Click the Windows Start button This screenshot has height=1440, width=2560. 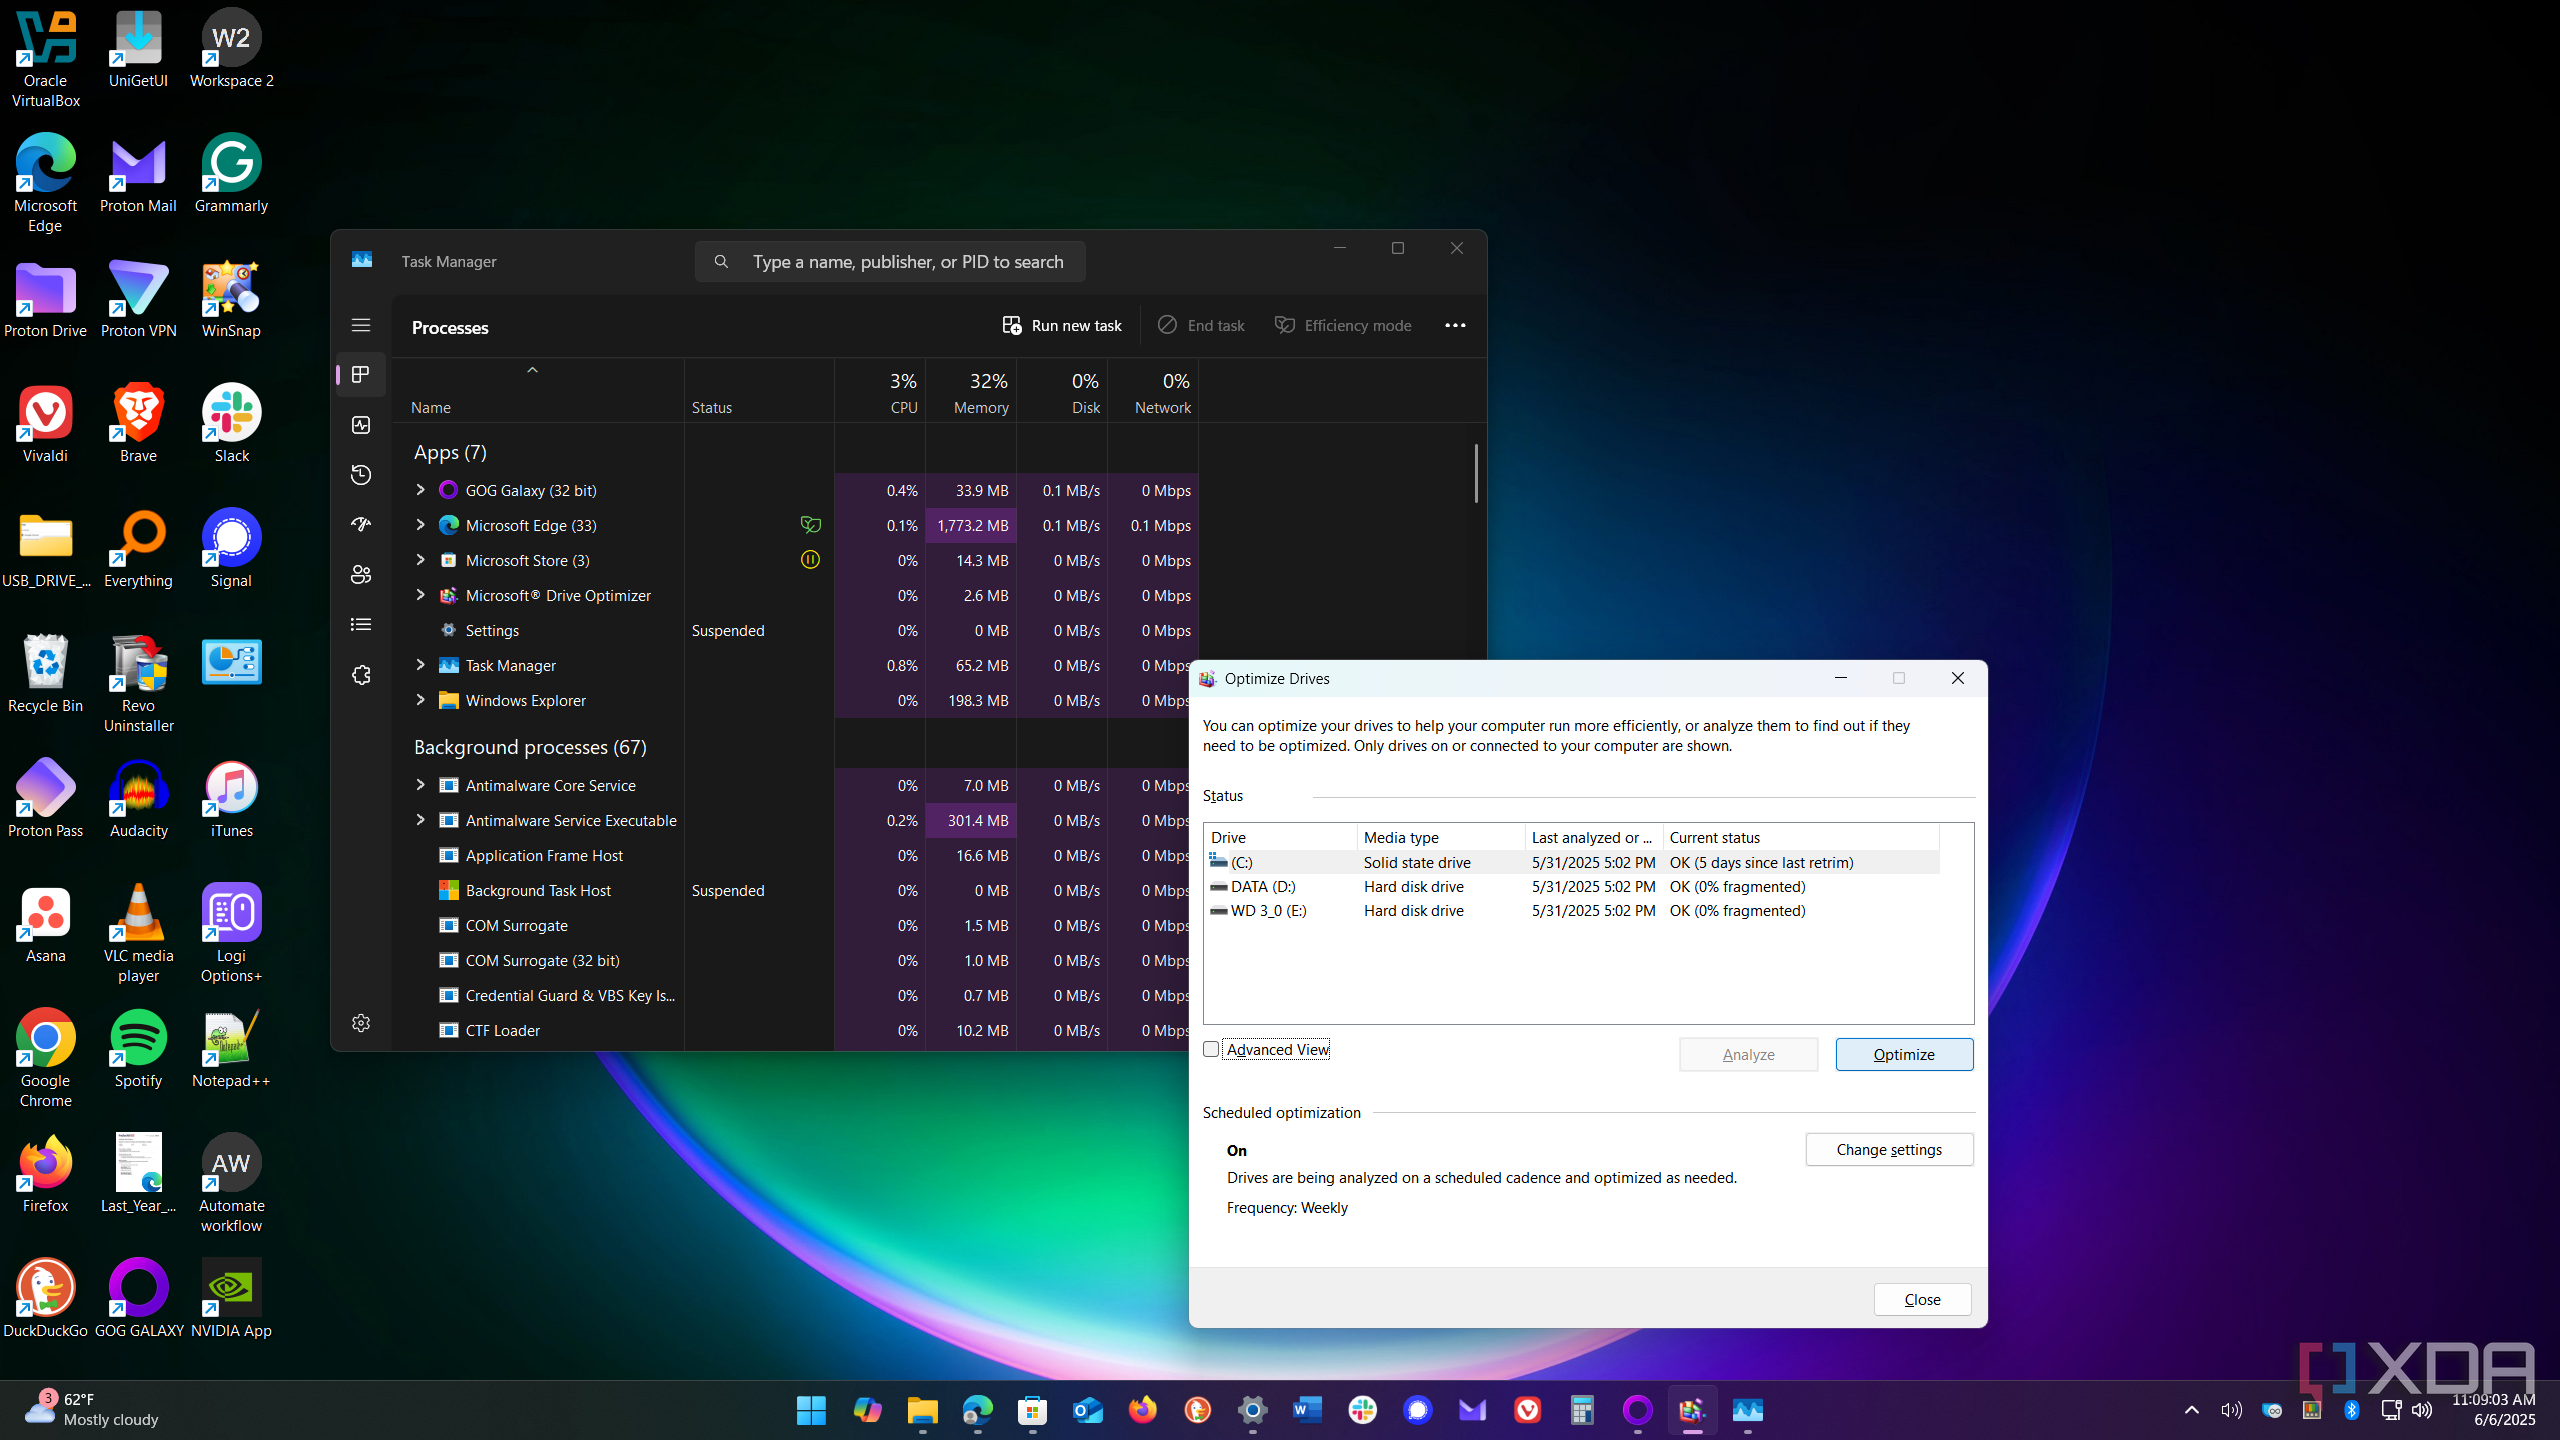(x=811, y=1410)
